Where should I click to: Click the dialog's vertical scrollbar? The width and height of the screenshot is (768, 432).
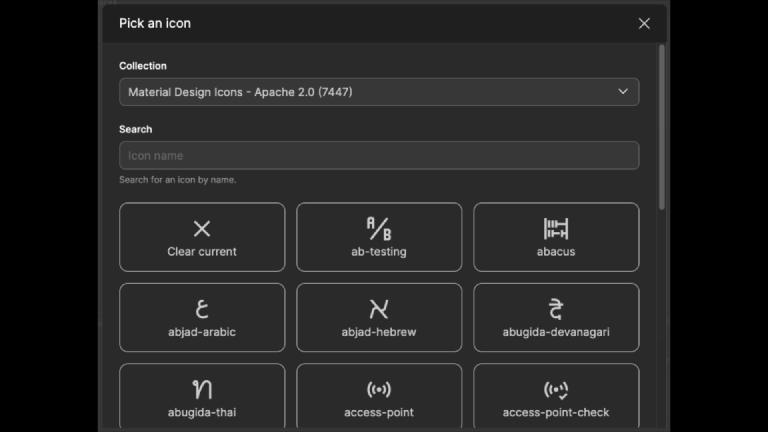click(x=662, y=127)
